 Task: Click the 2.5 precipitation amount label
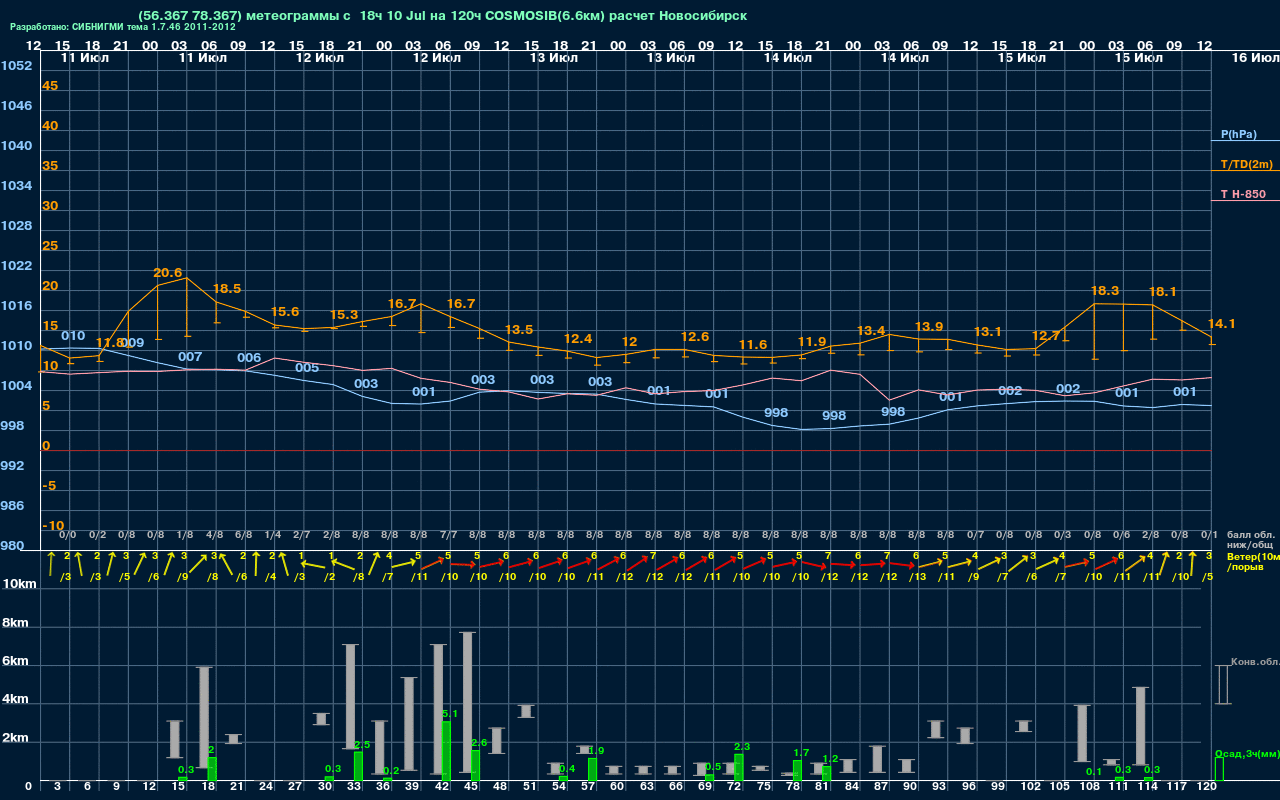362,745
